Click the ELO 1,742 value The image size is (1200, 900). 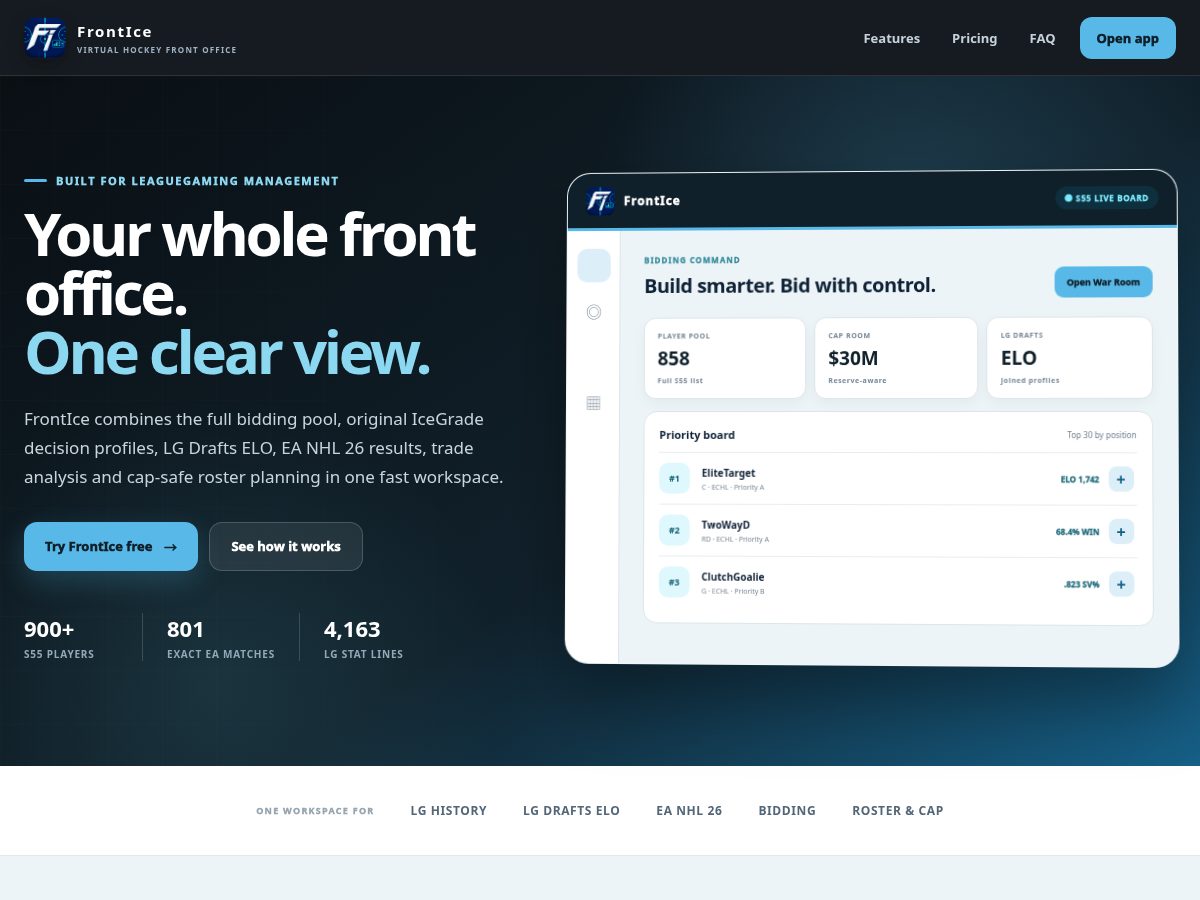pyautogui.click(x=1080, y=480)
